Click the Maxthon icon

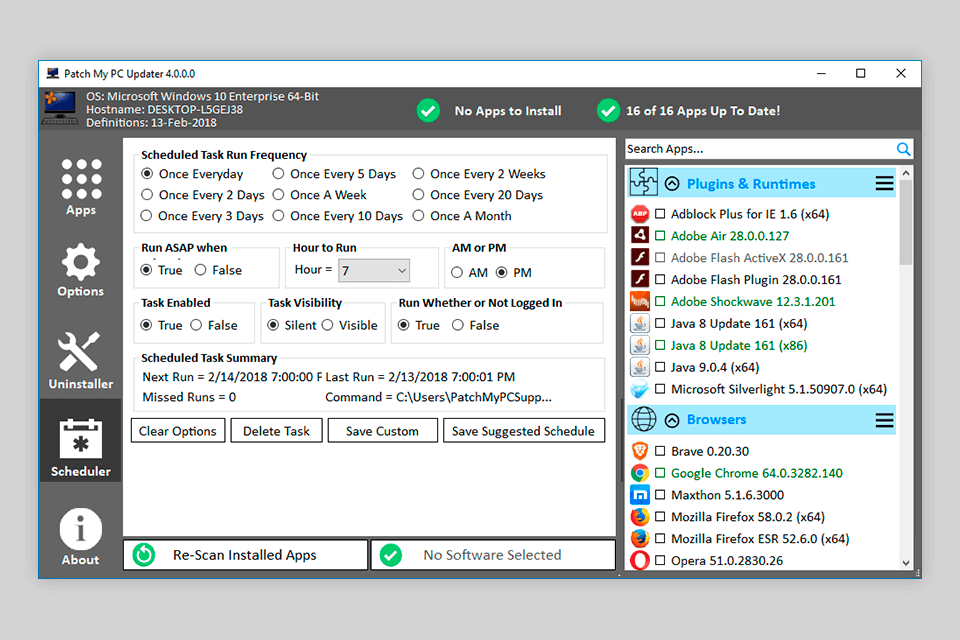[640, 494]
